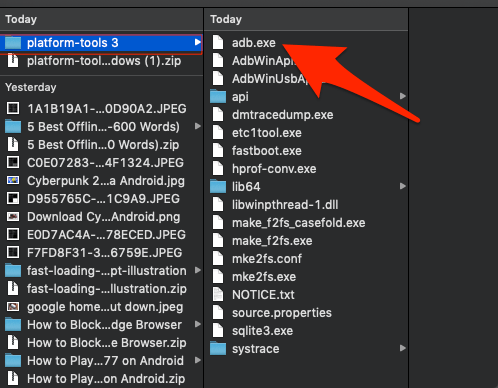498x388 pixels.
Task: Click the Cyberpunk 2...a Android.jpg thumbnail icon
Action: tap(13, 181)
